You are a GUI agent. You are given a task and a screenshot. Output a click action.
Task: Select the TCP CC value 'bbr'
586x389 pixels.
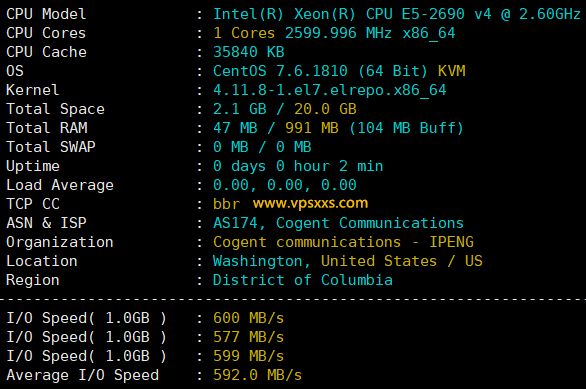pyautogui.click(x=226, y=204)
